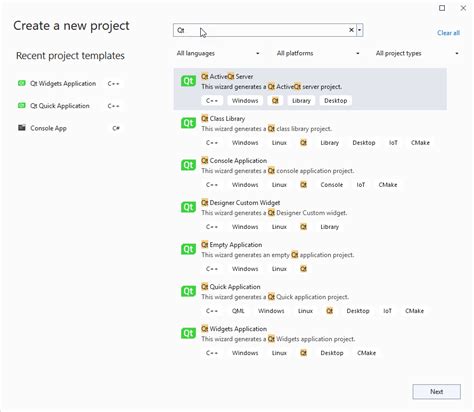
Task: Click the Windows tag on Designer Custom Widget
Action: (x=245, y=227)
